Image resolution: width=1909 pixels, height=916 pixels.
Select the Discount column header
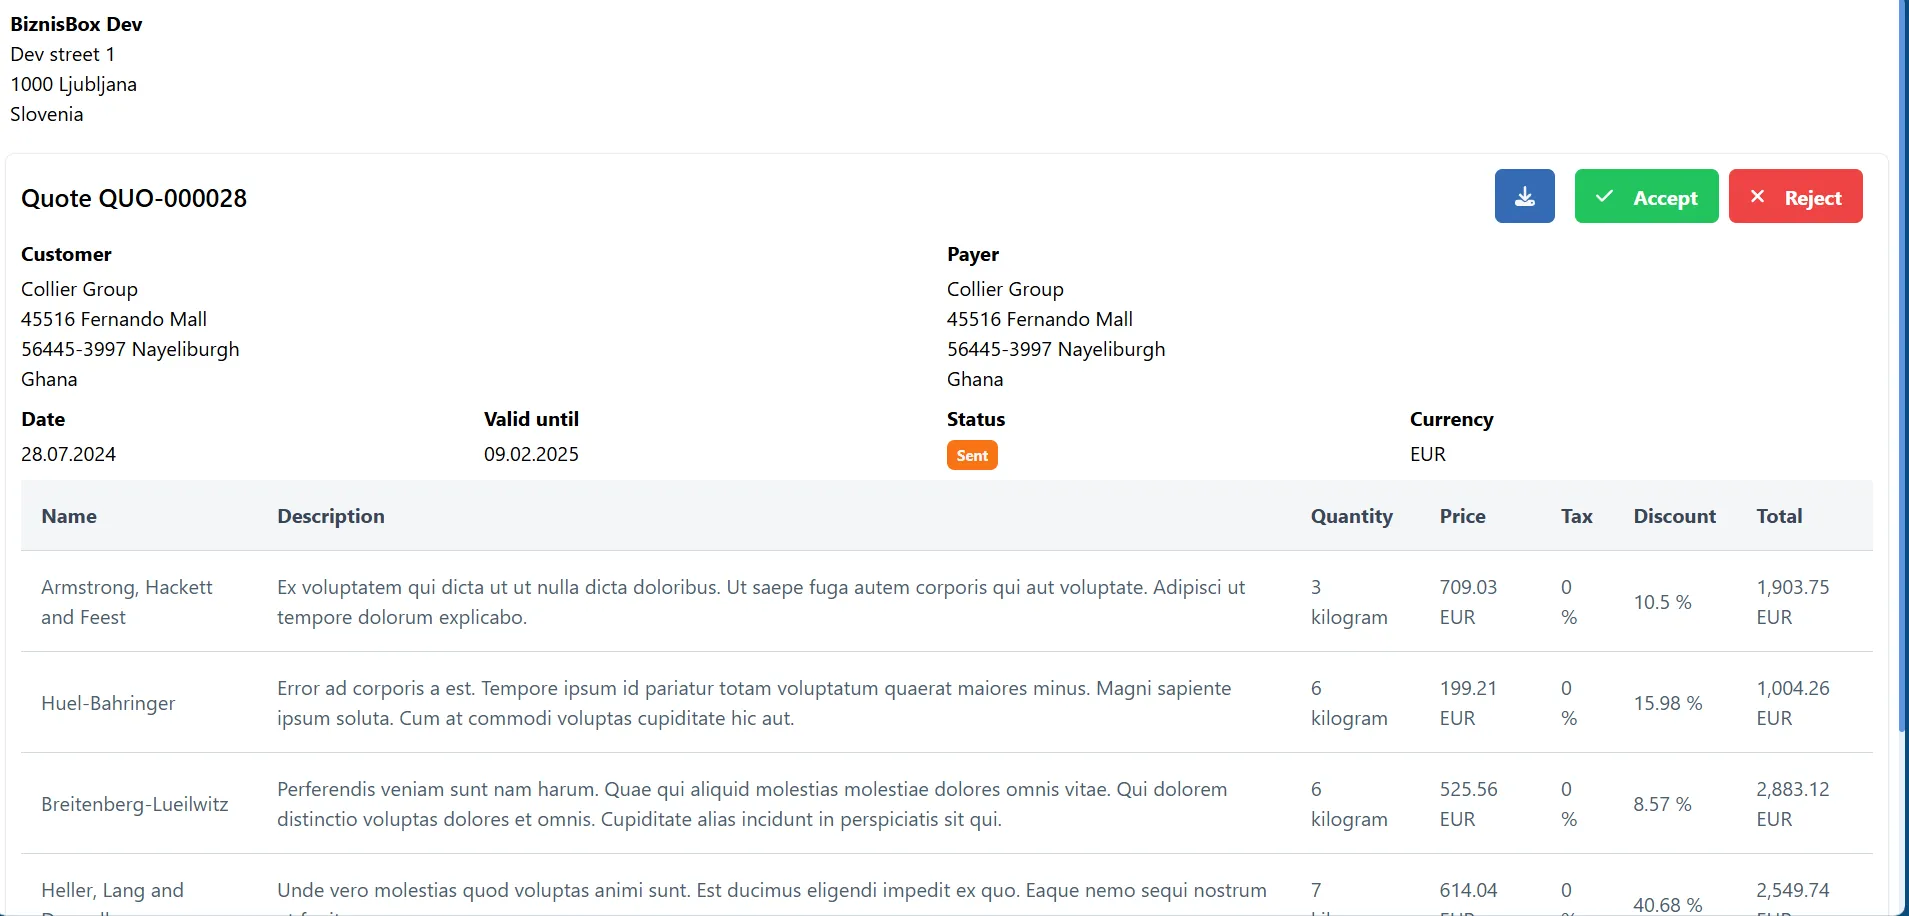1674,516
